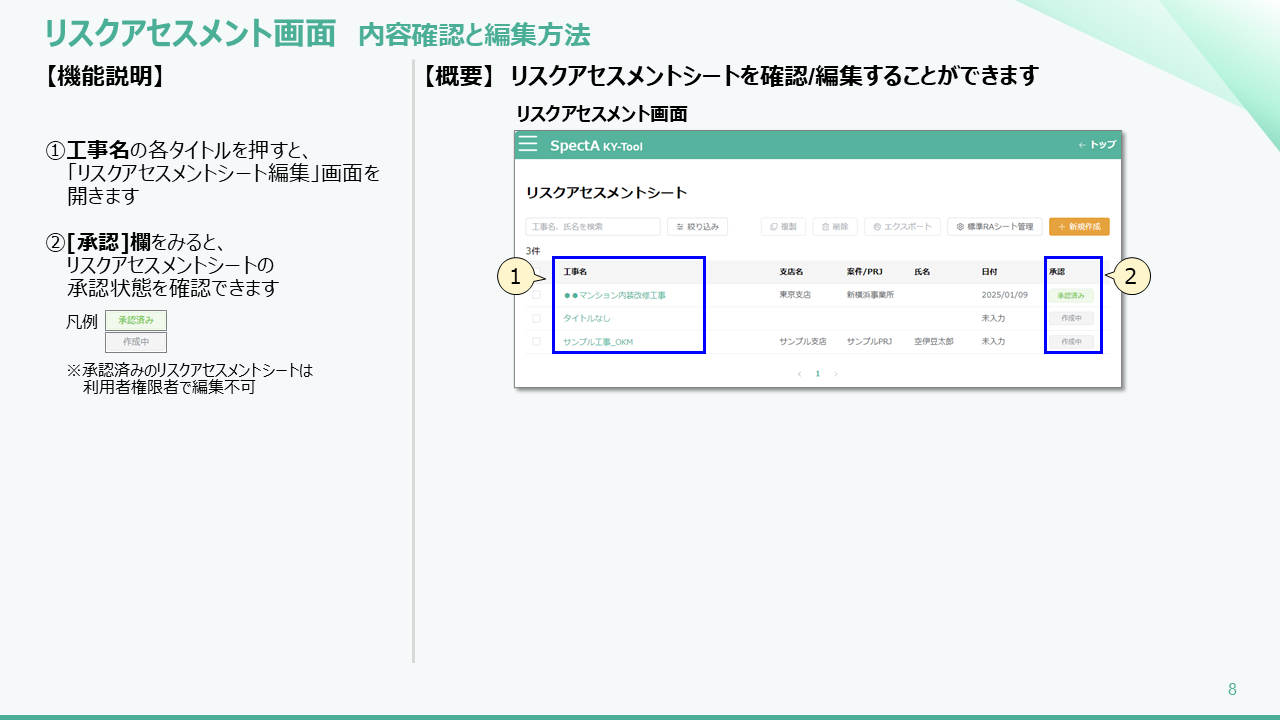The height and width of the screenshot is (720, 1280).
Task: Click the 承認済み status badge
Action: pos(1070,293)
